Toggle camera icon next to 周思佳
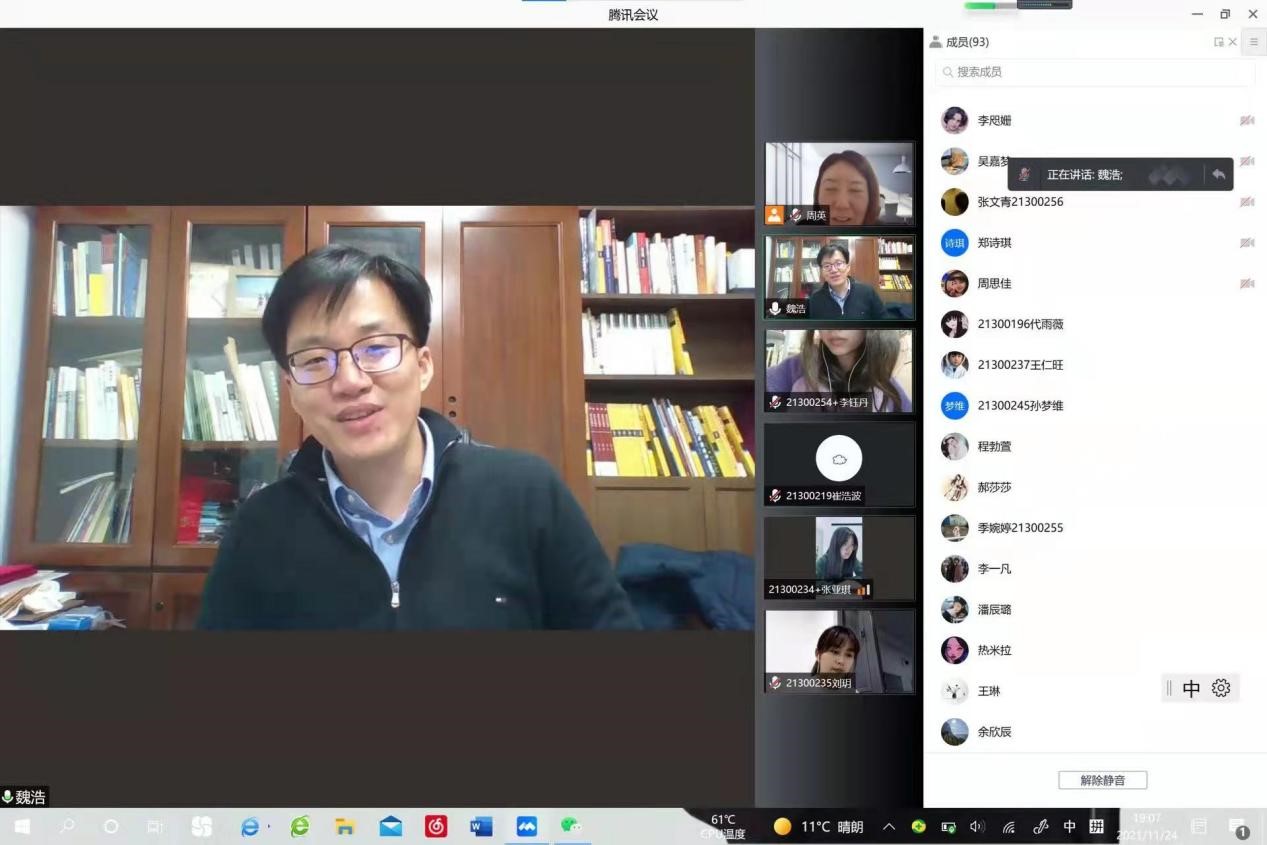1267x845 pixels. 1247,284
